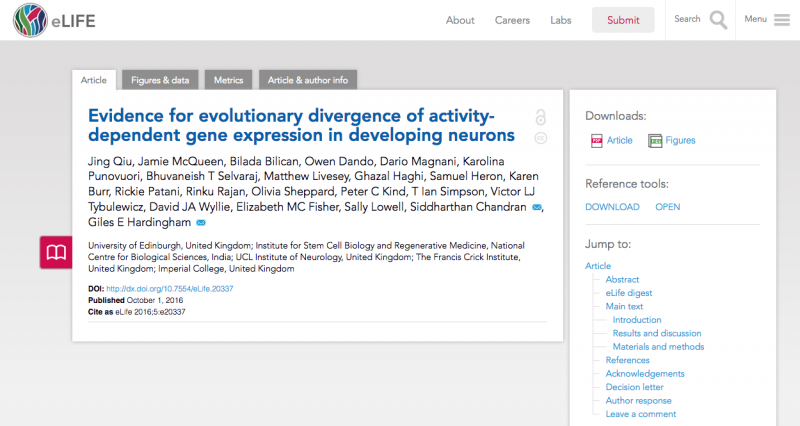The image size is (800, 426).
Task: Click email icon beside Siddharthan Chandran
Action: (x=537, y=207)
